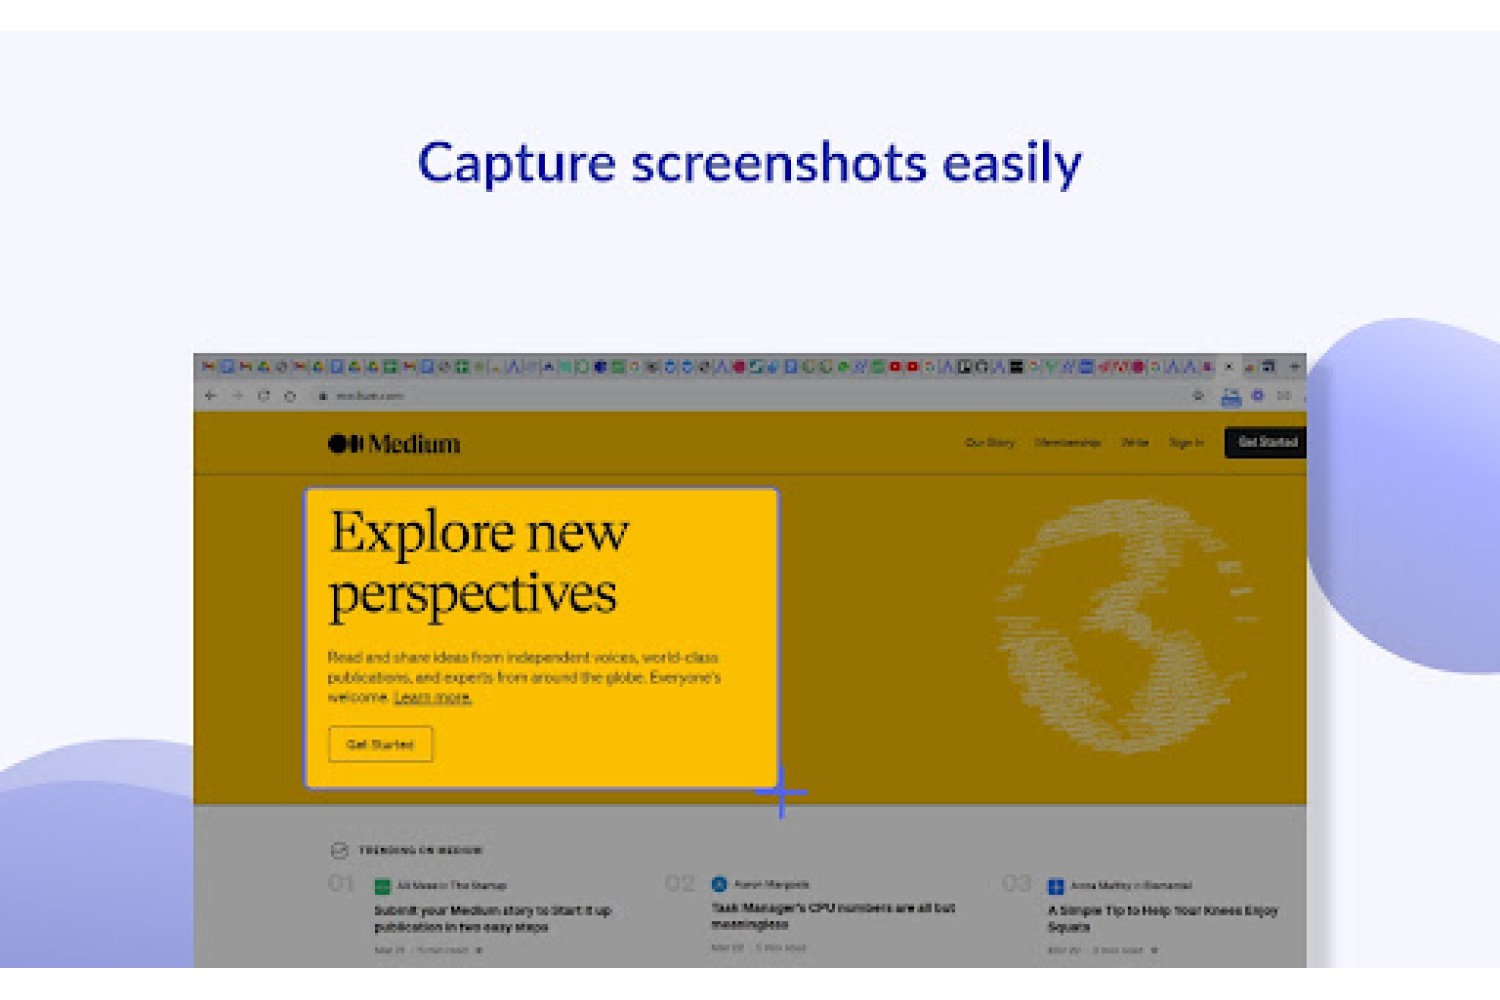Click the outlined Get Started button in the hero

380,744
